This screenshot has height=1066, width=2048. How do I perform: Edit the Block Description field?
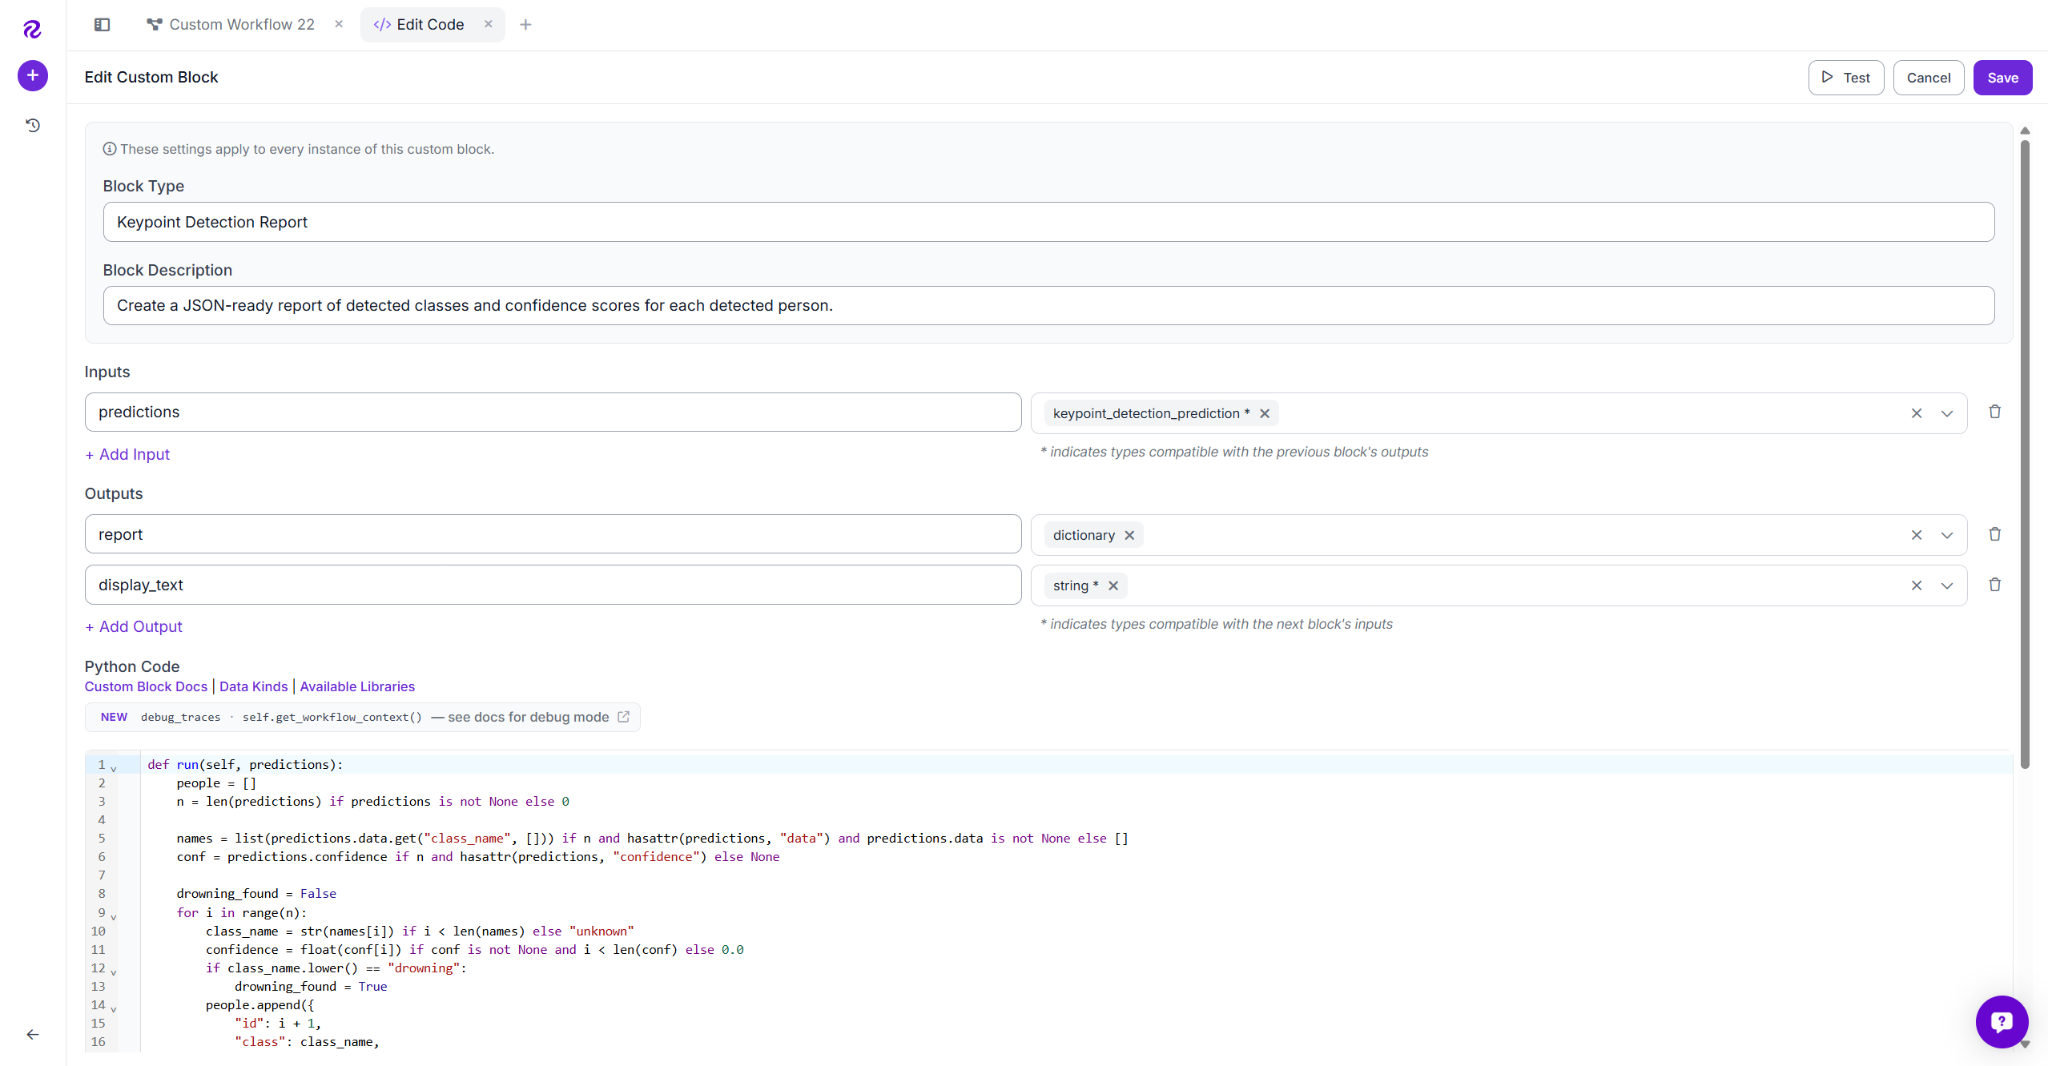point(1048,305)
